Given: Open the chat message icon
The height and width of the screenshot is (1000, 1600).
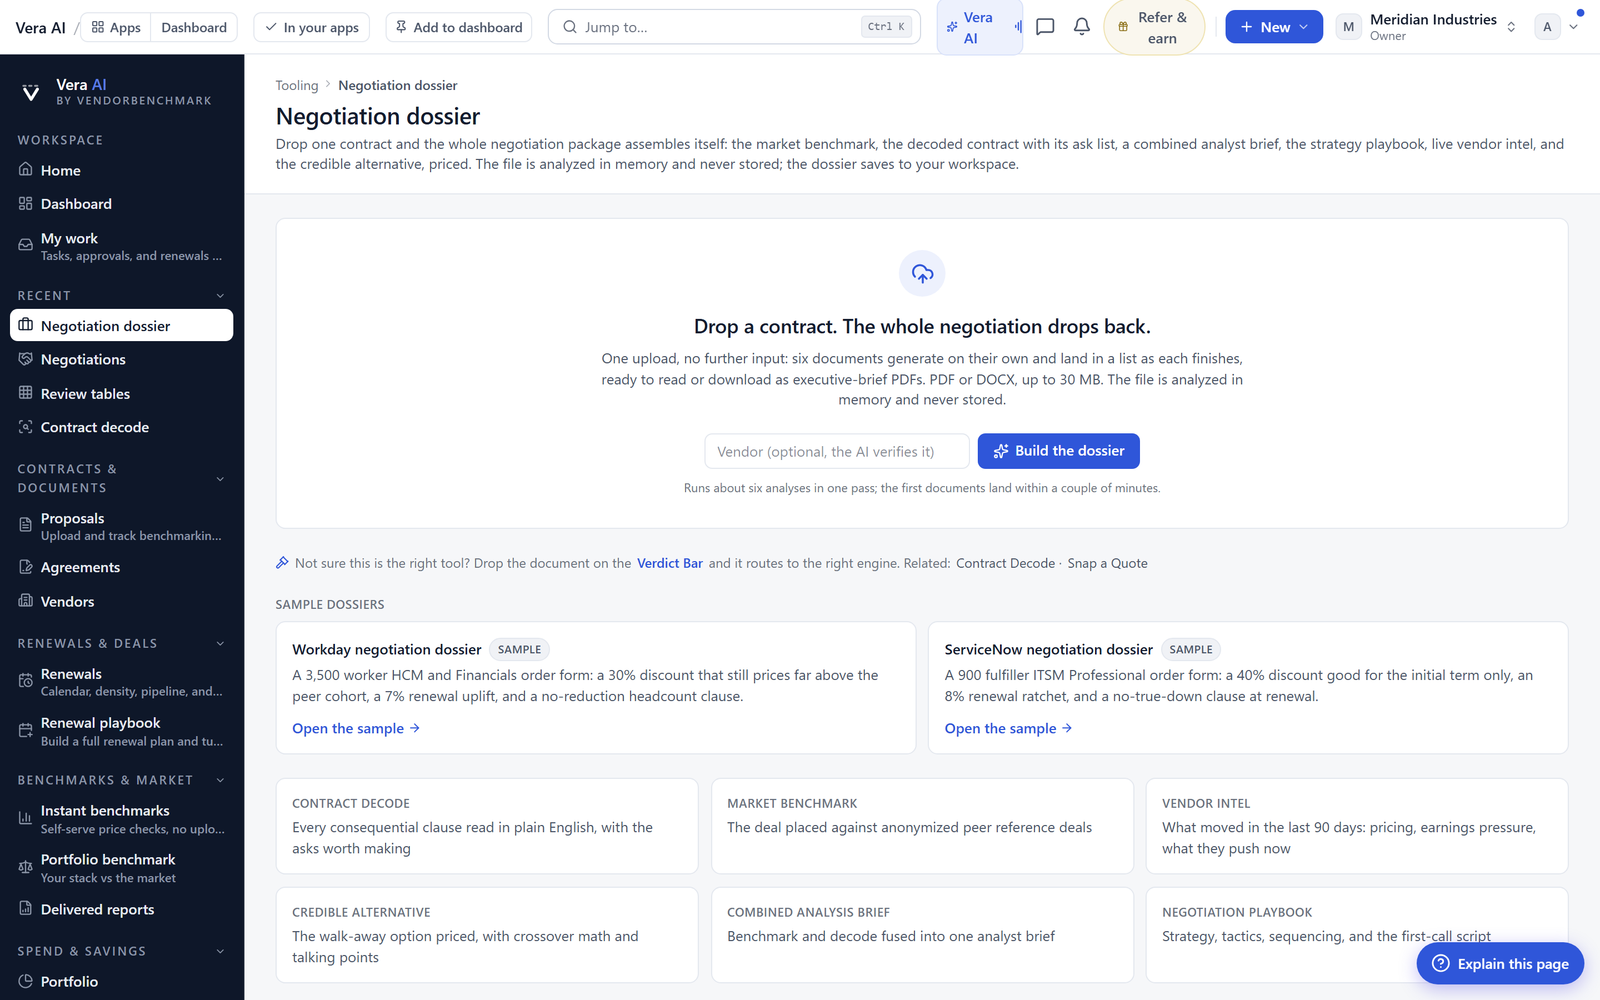Looking at the screenshot, I should pyautogui.click(x=1045, y=27).
